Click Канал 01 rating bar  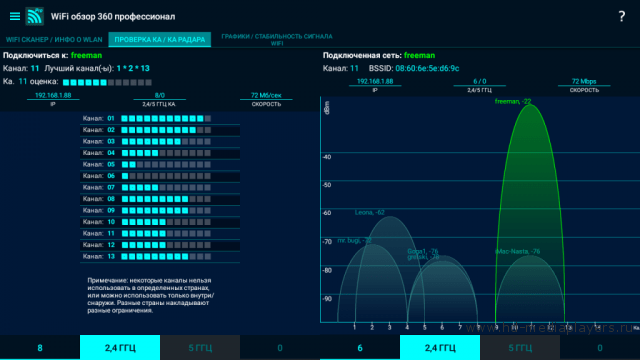coord(166,118)
